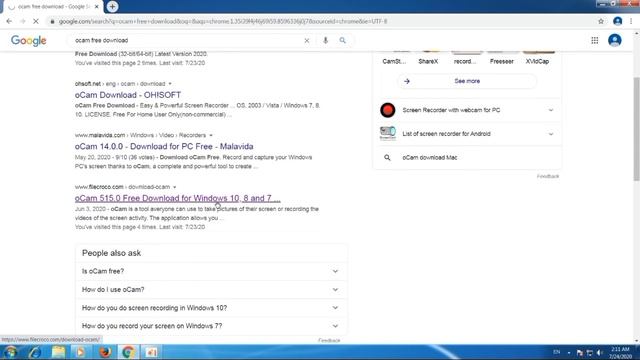The width and height of the screenshot is (640, 360).
Task: Select the XVidCap related search
Action: [x=537, y=61]
